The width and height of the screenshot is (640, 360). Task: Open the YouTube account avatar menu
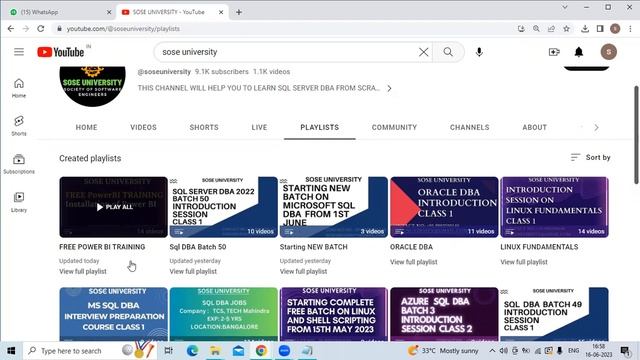[x=609, y=52]
